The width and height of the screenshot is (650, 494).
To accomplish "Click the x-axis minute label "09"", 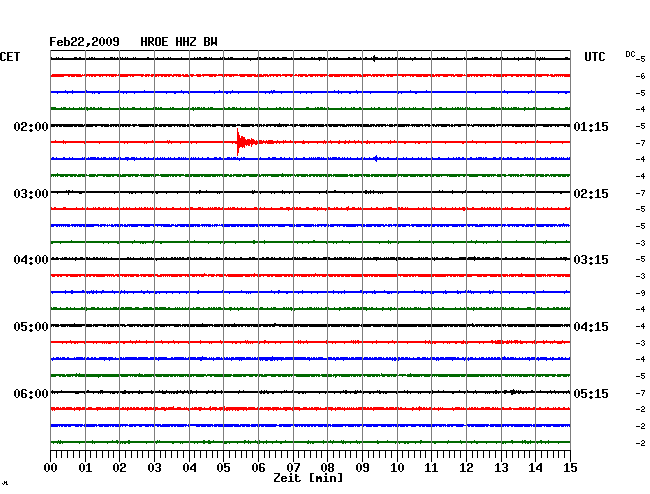I will point(362,468).
